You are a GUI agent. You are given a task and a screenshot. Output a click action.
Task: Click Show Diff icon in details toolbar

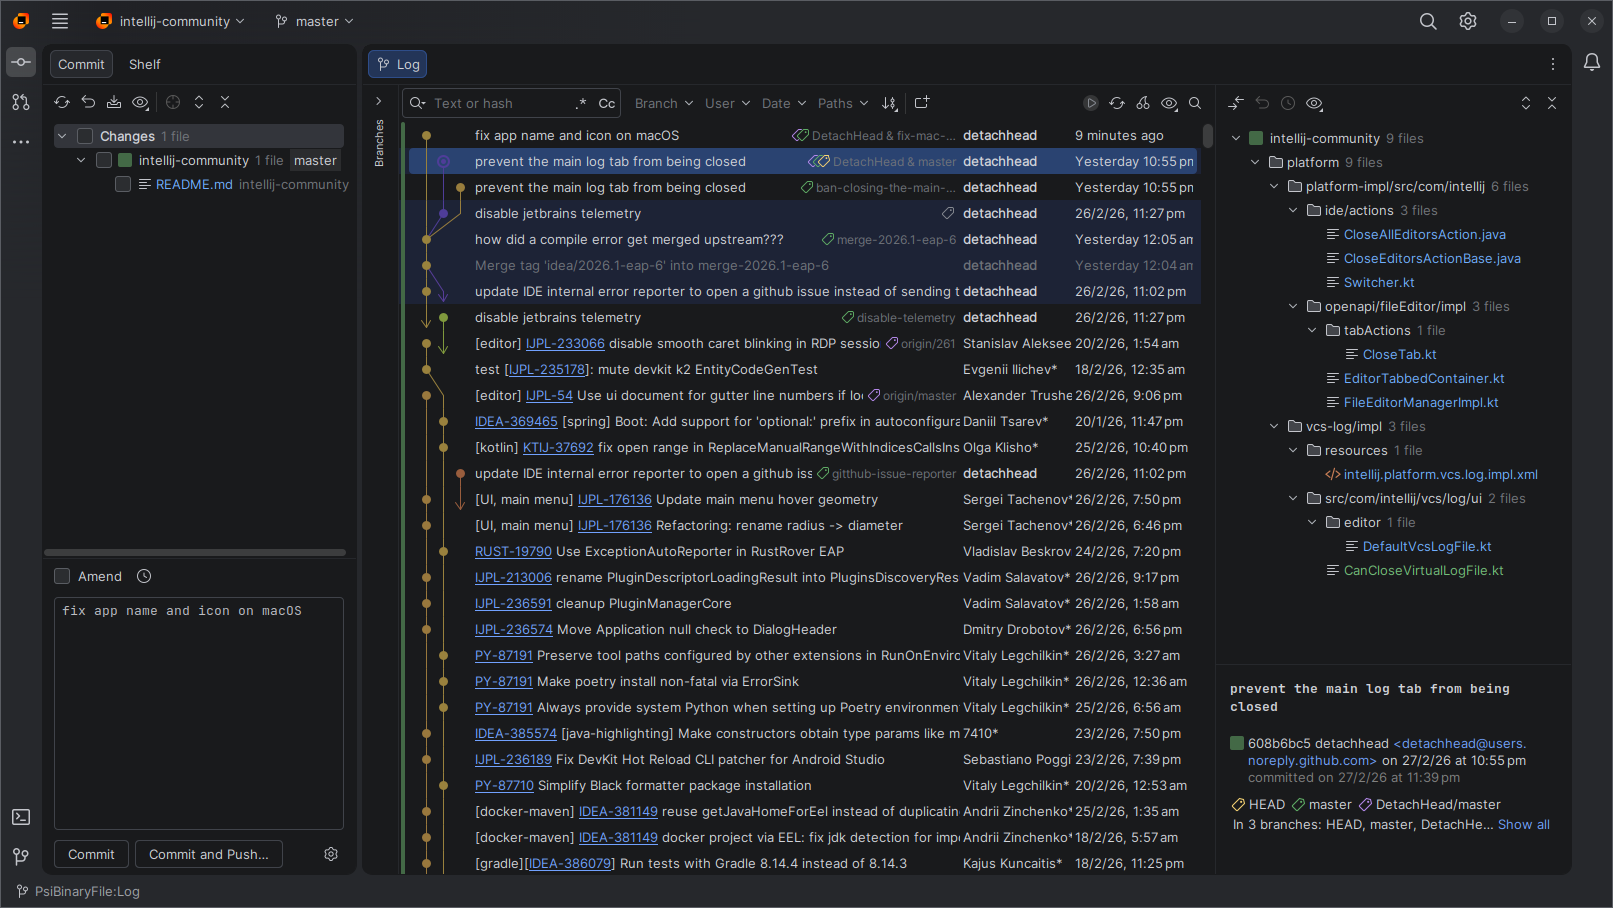(1236, 103)
